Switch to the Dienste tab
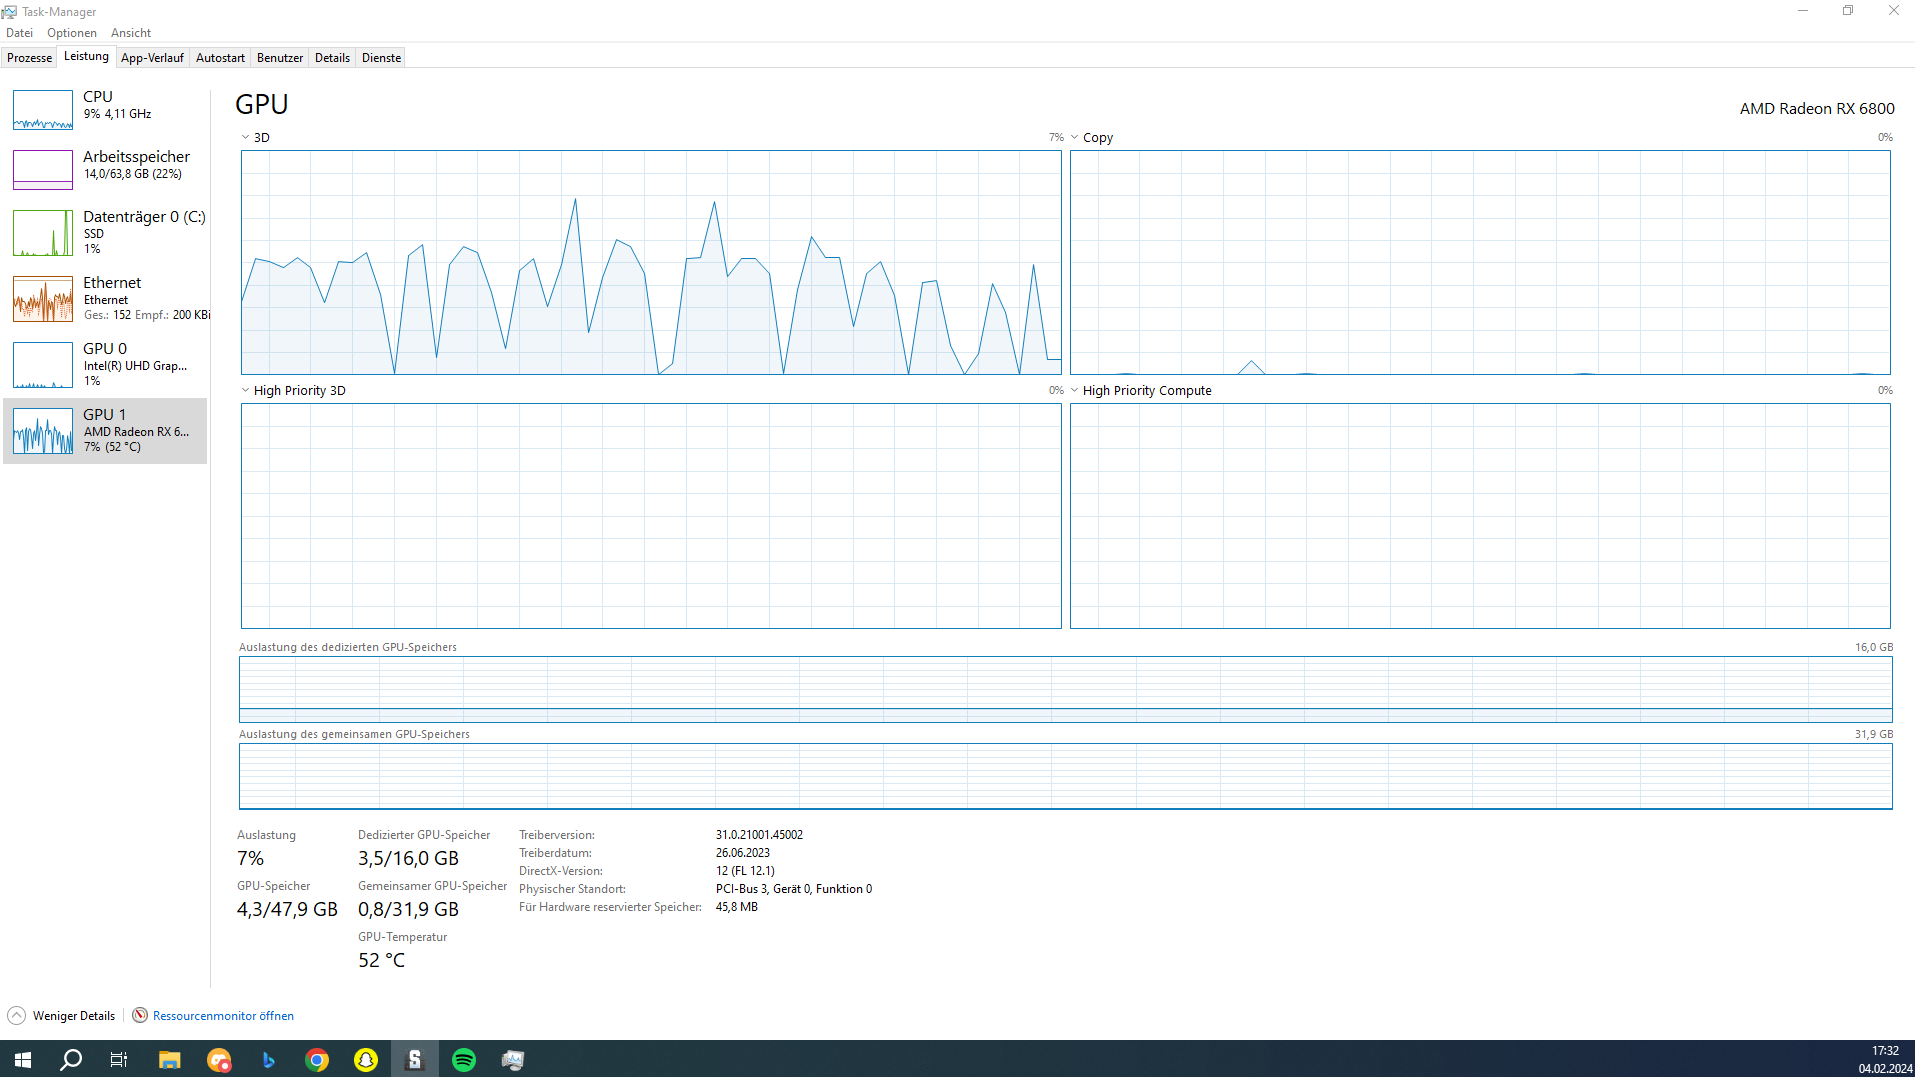 pos(381,58)
